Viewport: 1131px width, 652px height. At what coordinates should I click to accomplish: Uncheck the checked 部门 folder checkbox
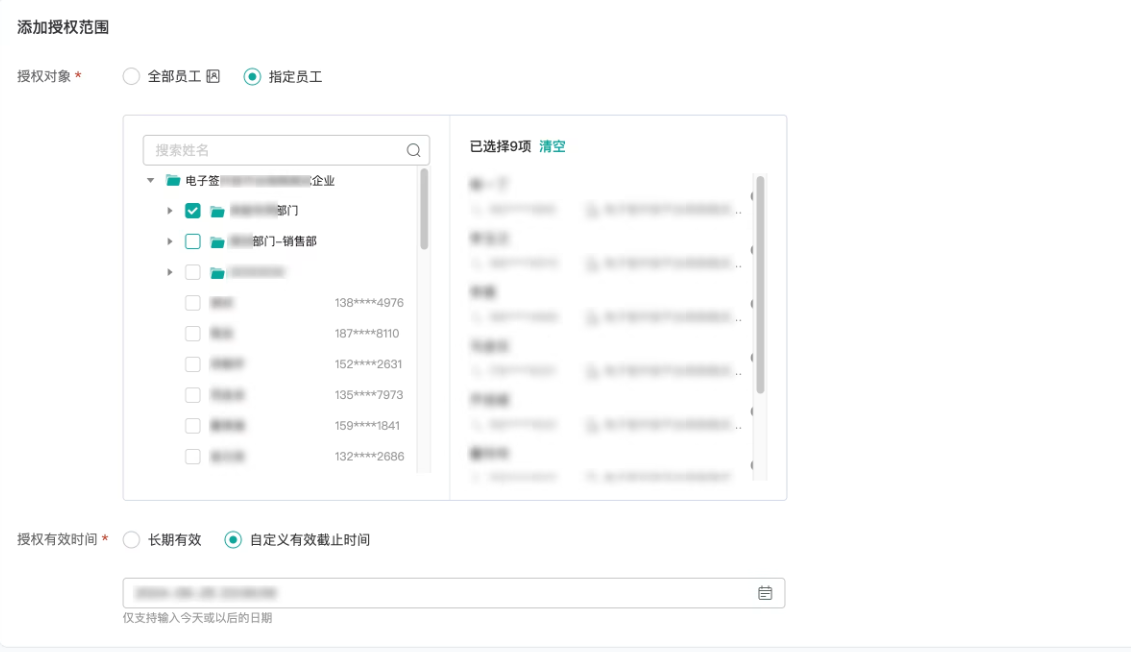coord(193,211)
